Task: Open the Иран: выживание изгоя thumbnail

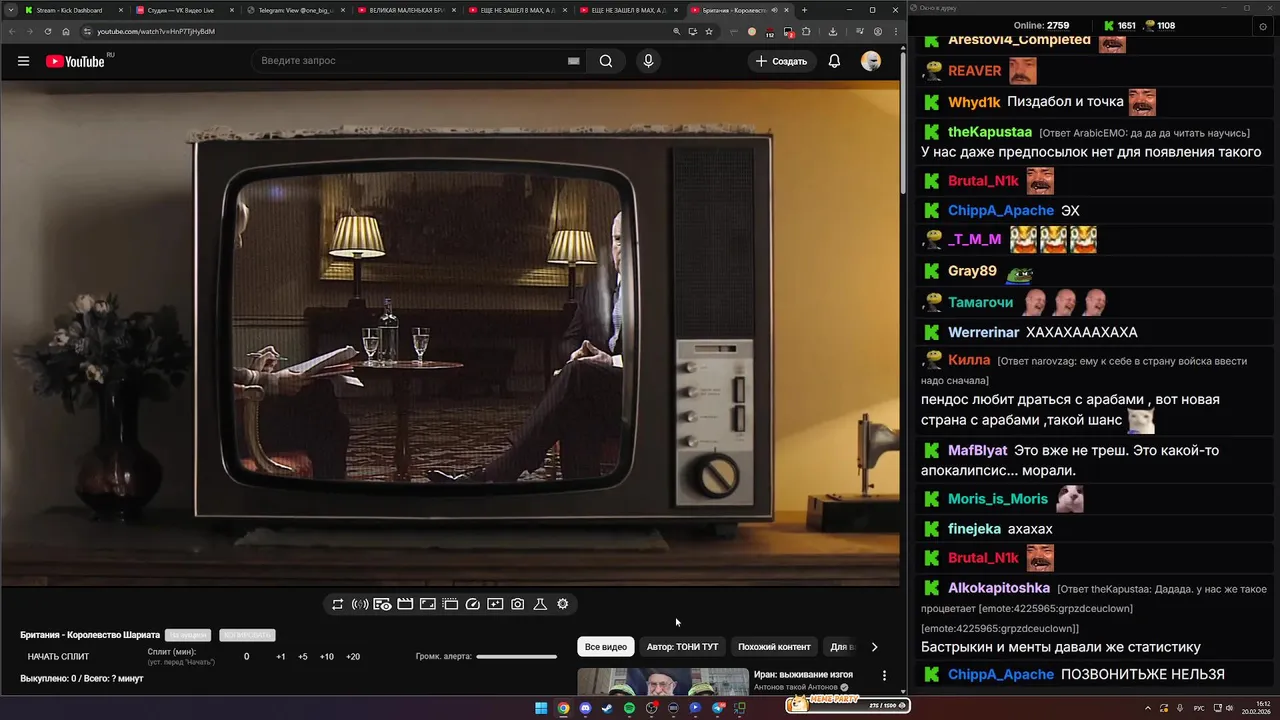Action: (663, 681)
